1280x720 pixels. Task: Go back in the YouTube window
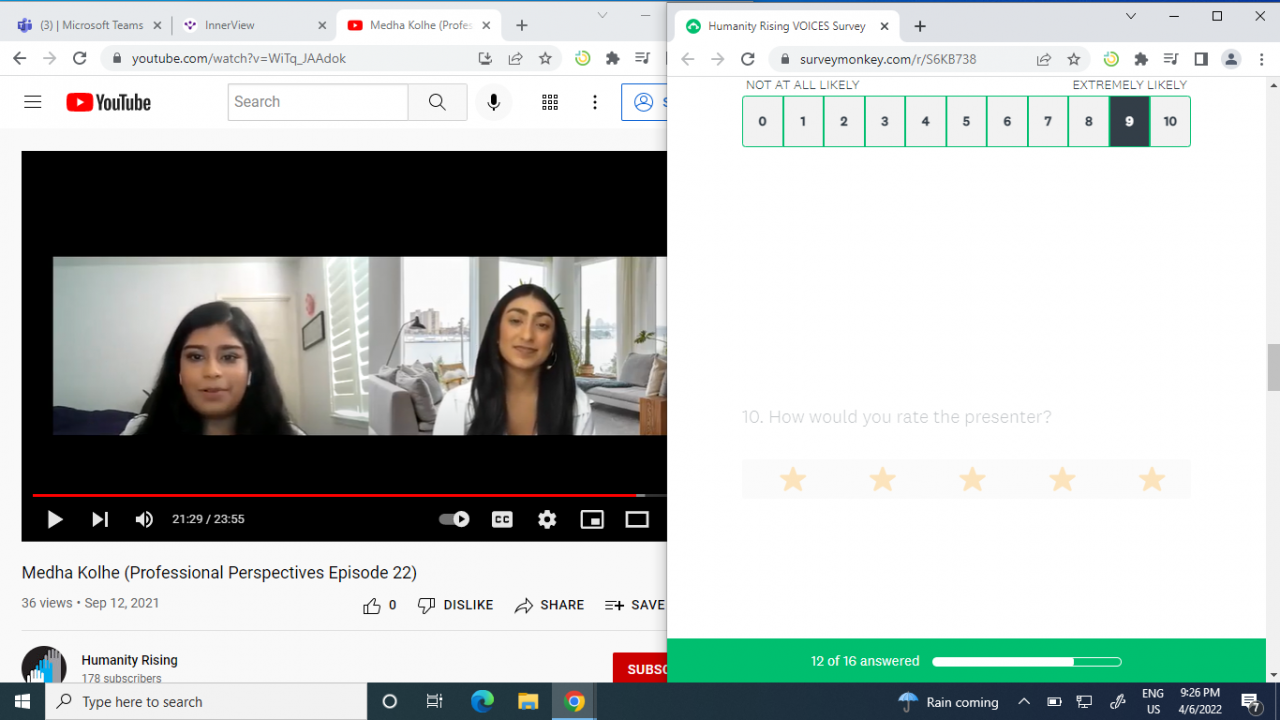(22, 59)
